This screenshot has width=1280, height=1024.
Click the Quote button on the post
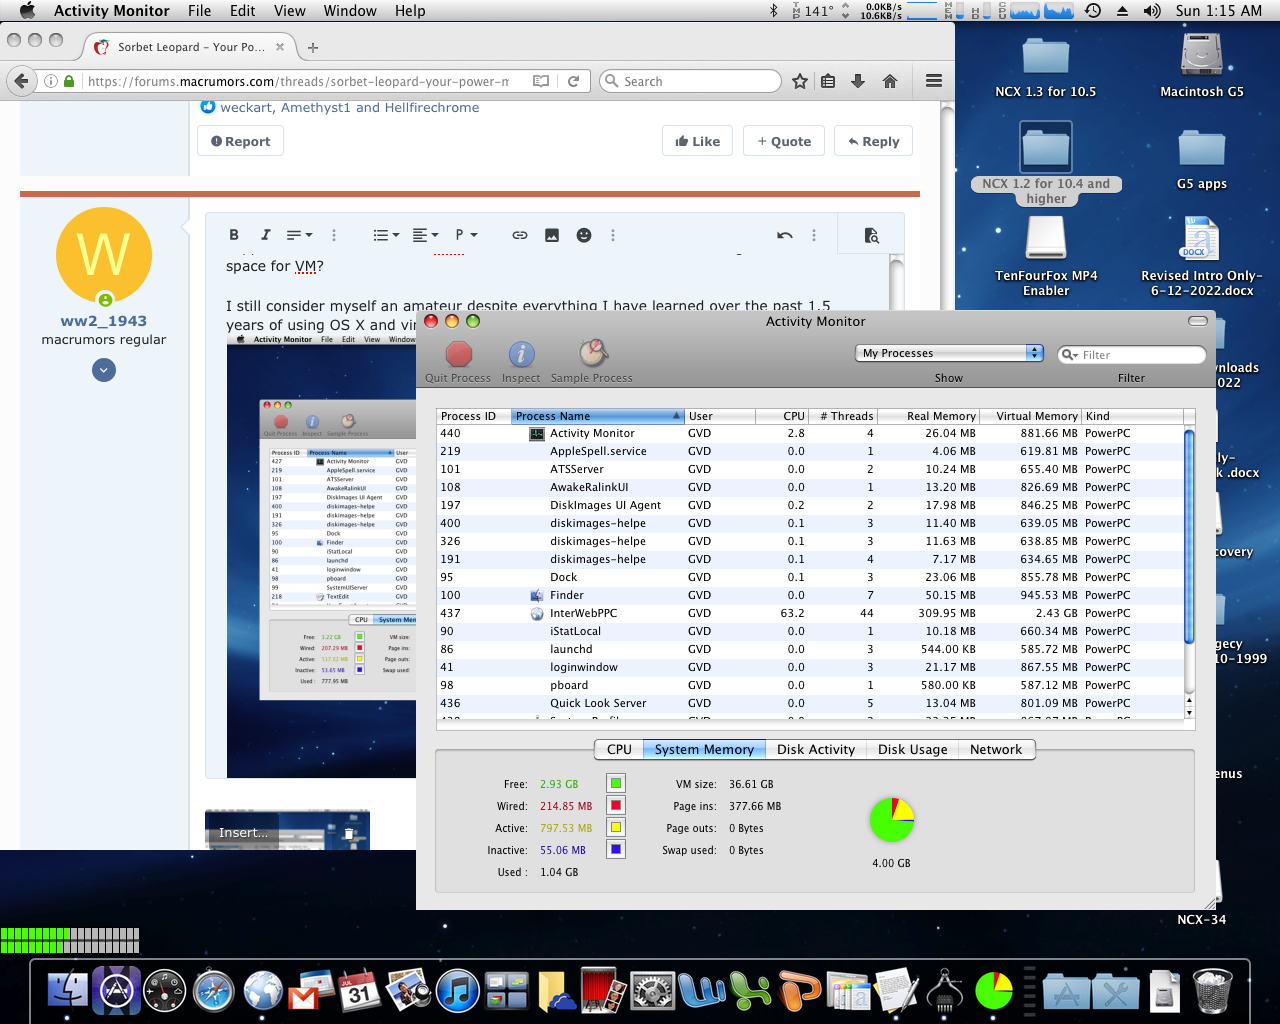point(784,141)
